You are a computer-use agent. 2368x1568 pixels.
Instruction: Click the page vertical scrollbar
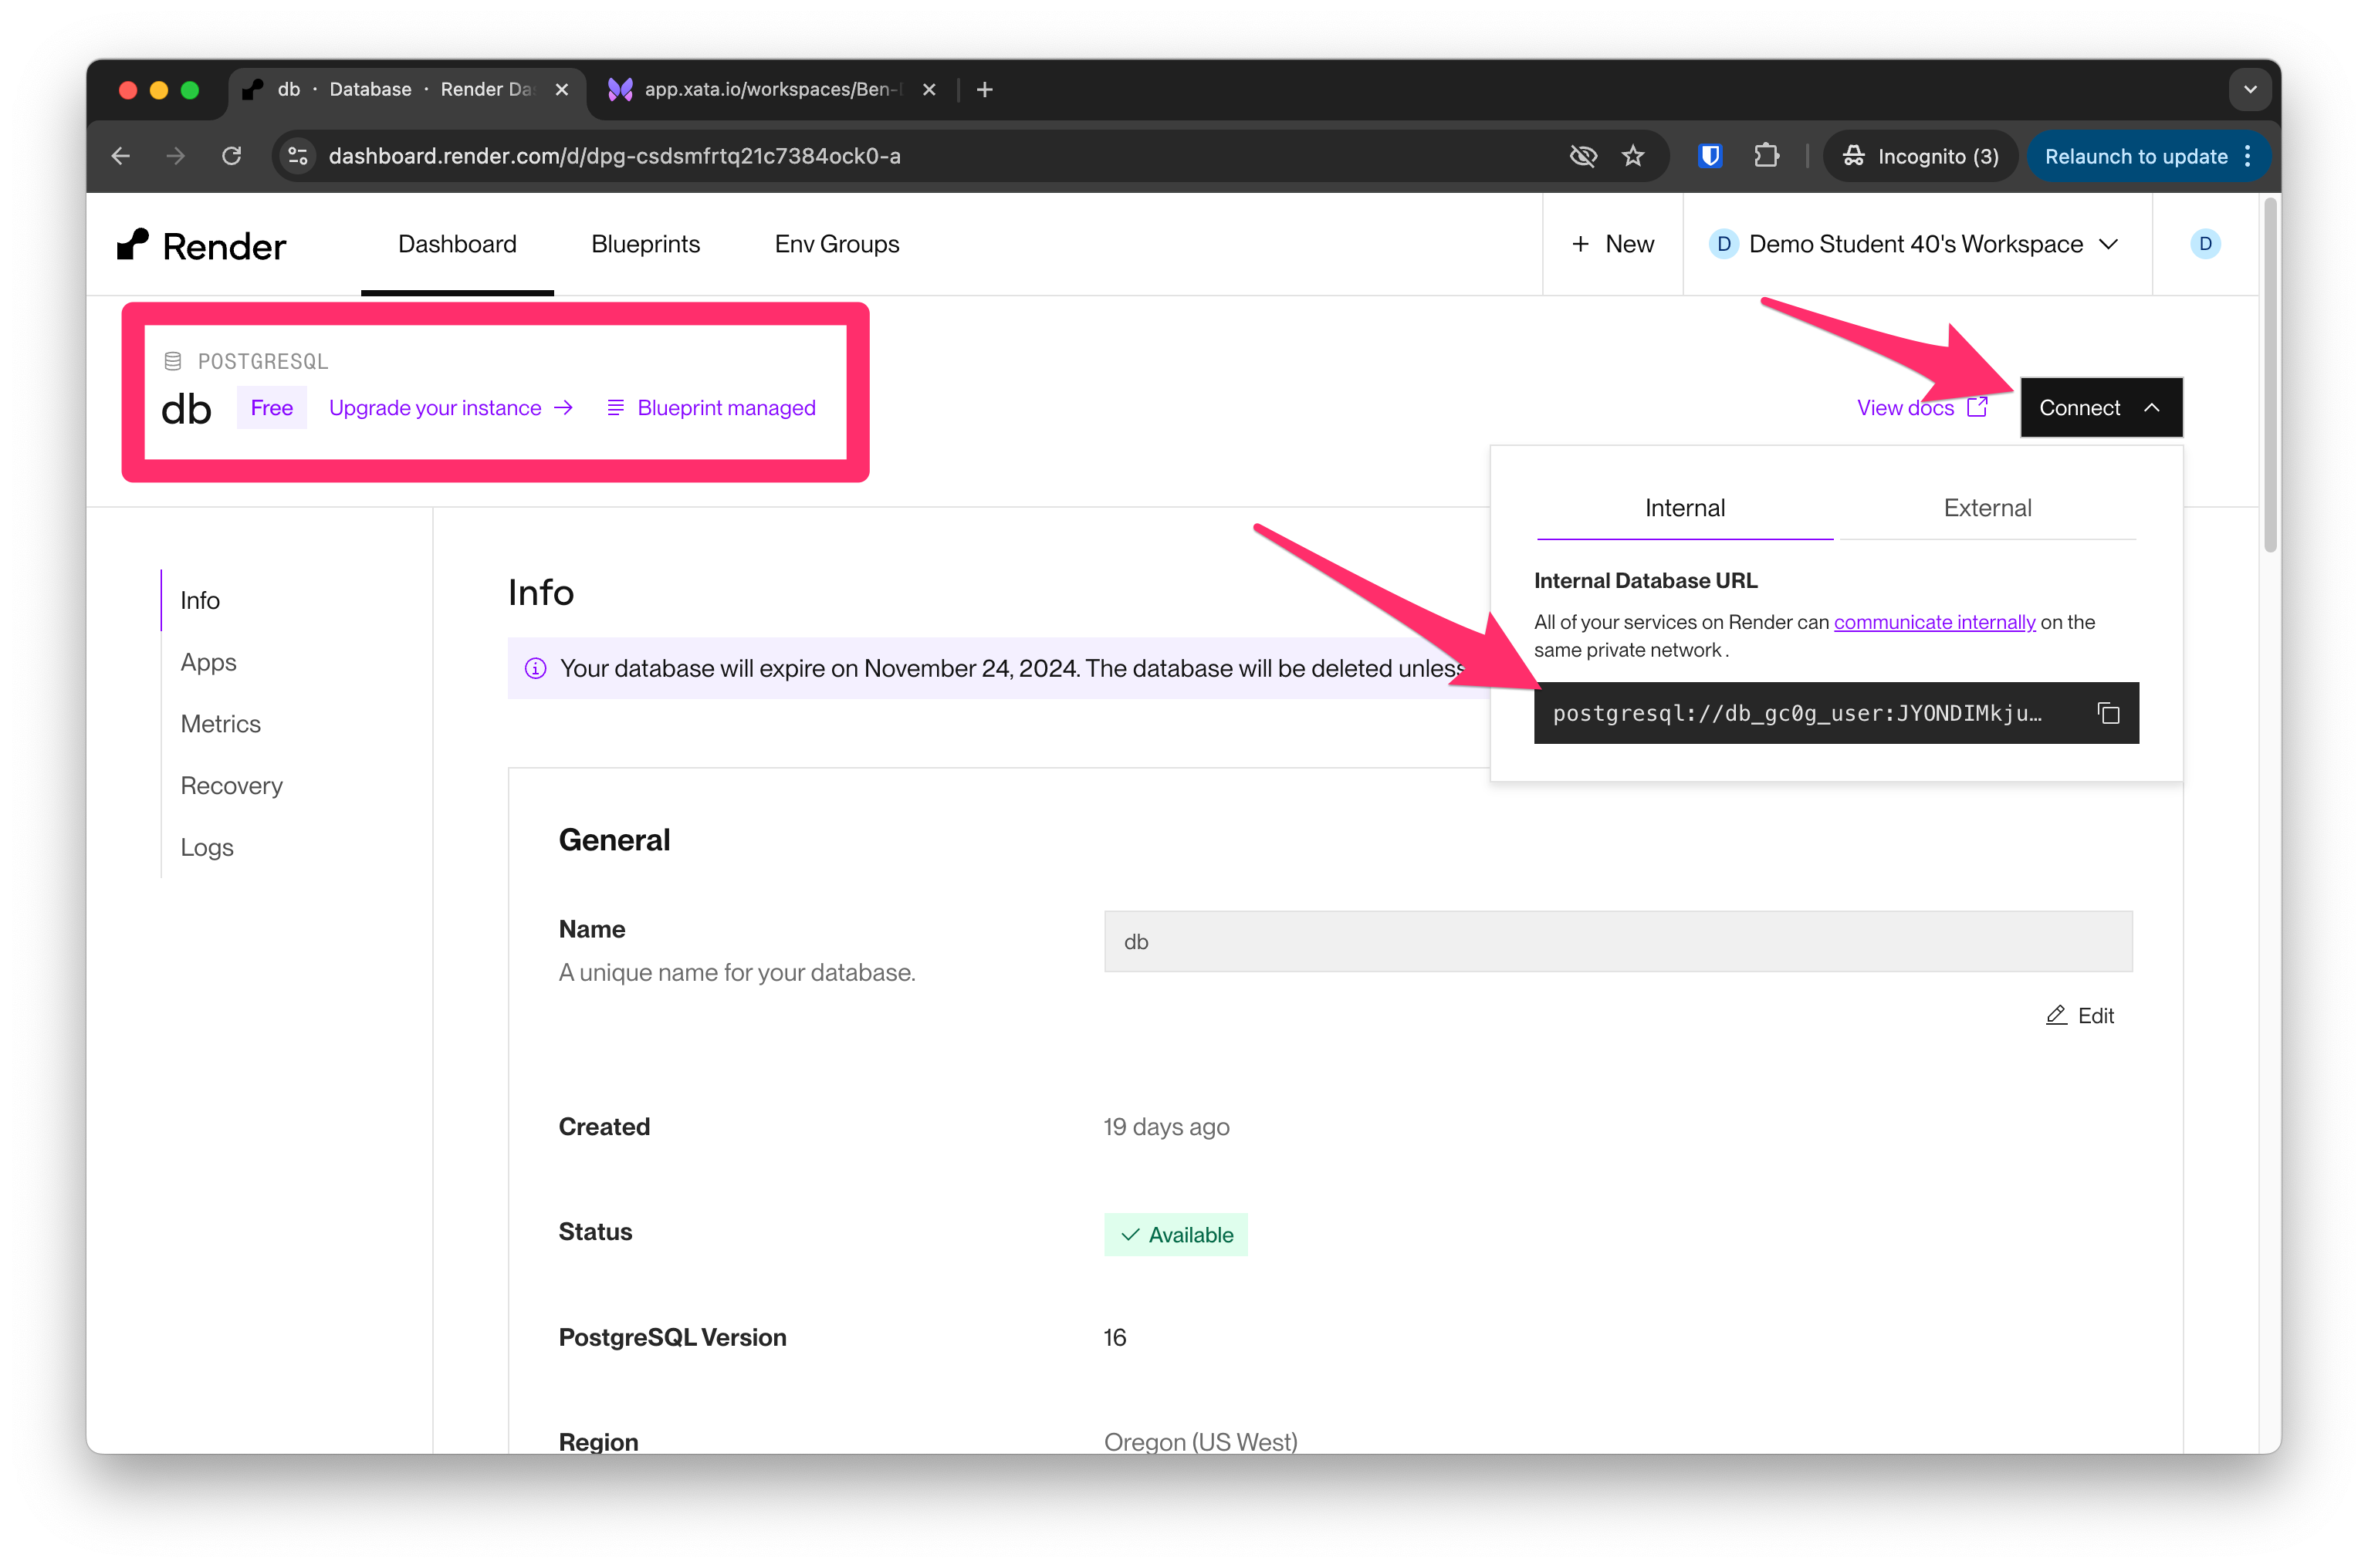pos(2270,375)
